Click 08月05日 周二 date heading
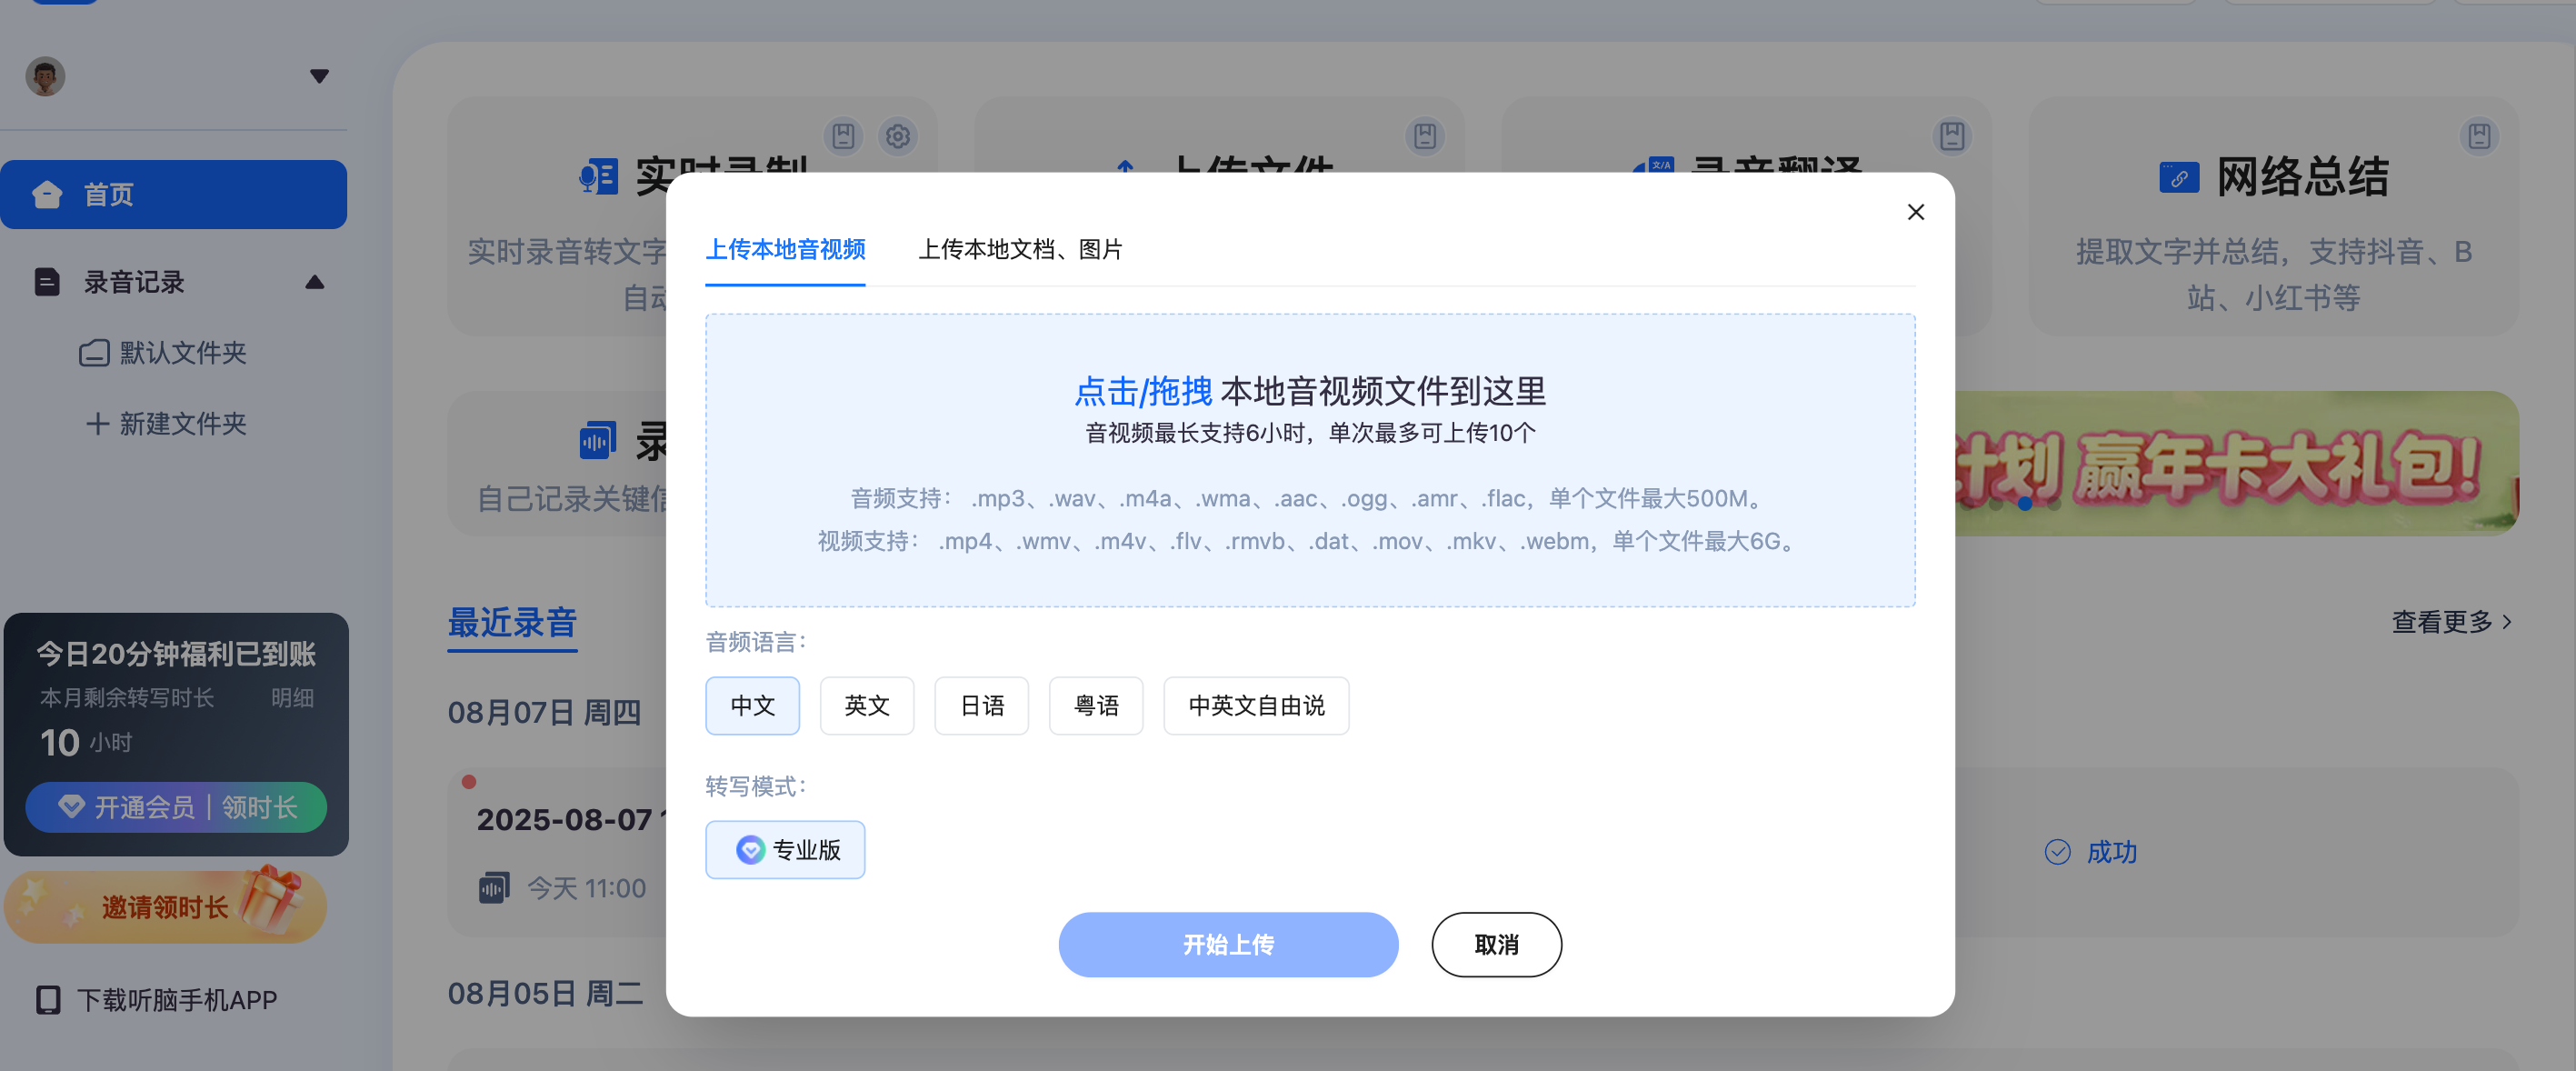This screenshot has width=2576, height=1071. [545, 994]
